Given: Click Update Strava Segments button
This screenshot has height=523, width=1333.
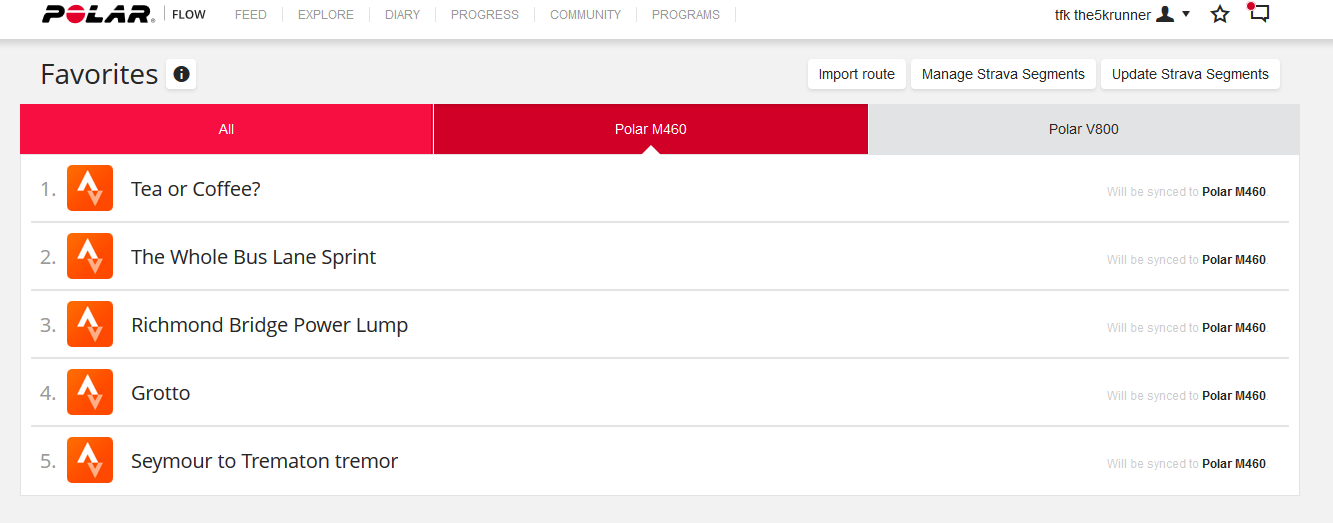Looking at the screenshot, I should pyautogui.click(x=1190, y=74).
